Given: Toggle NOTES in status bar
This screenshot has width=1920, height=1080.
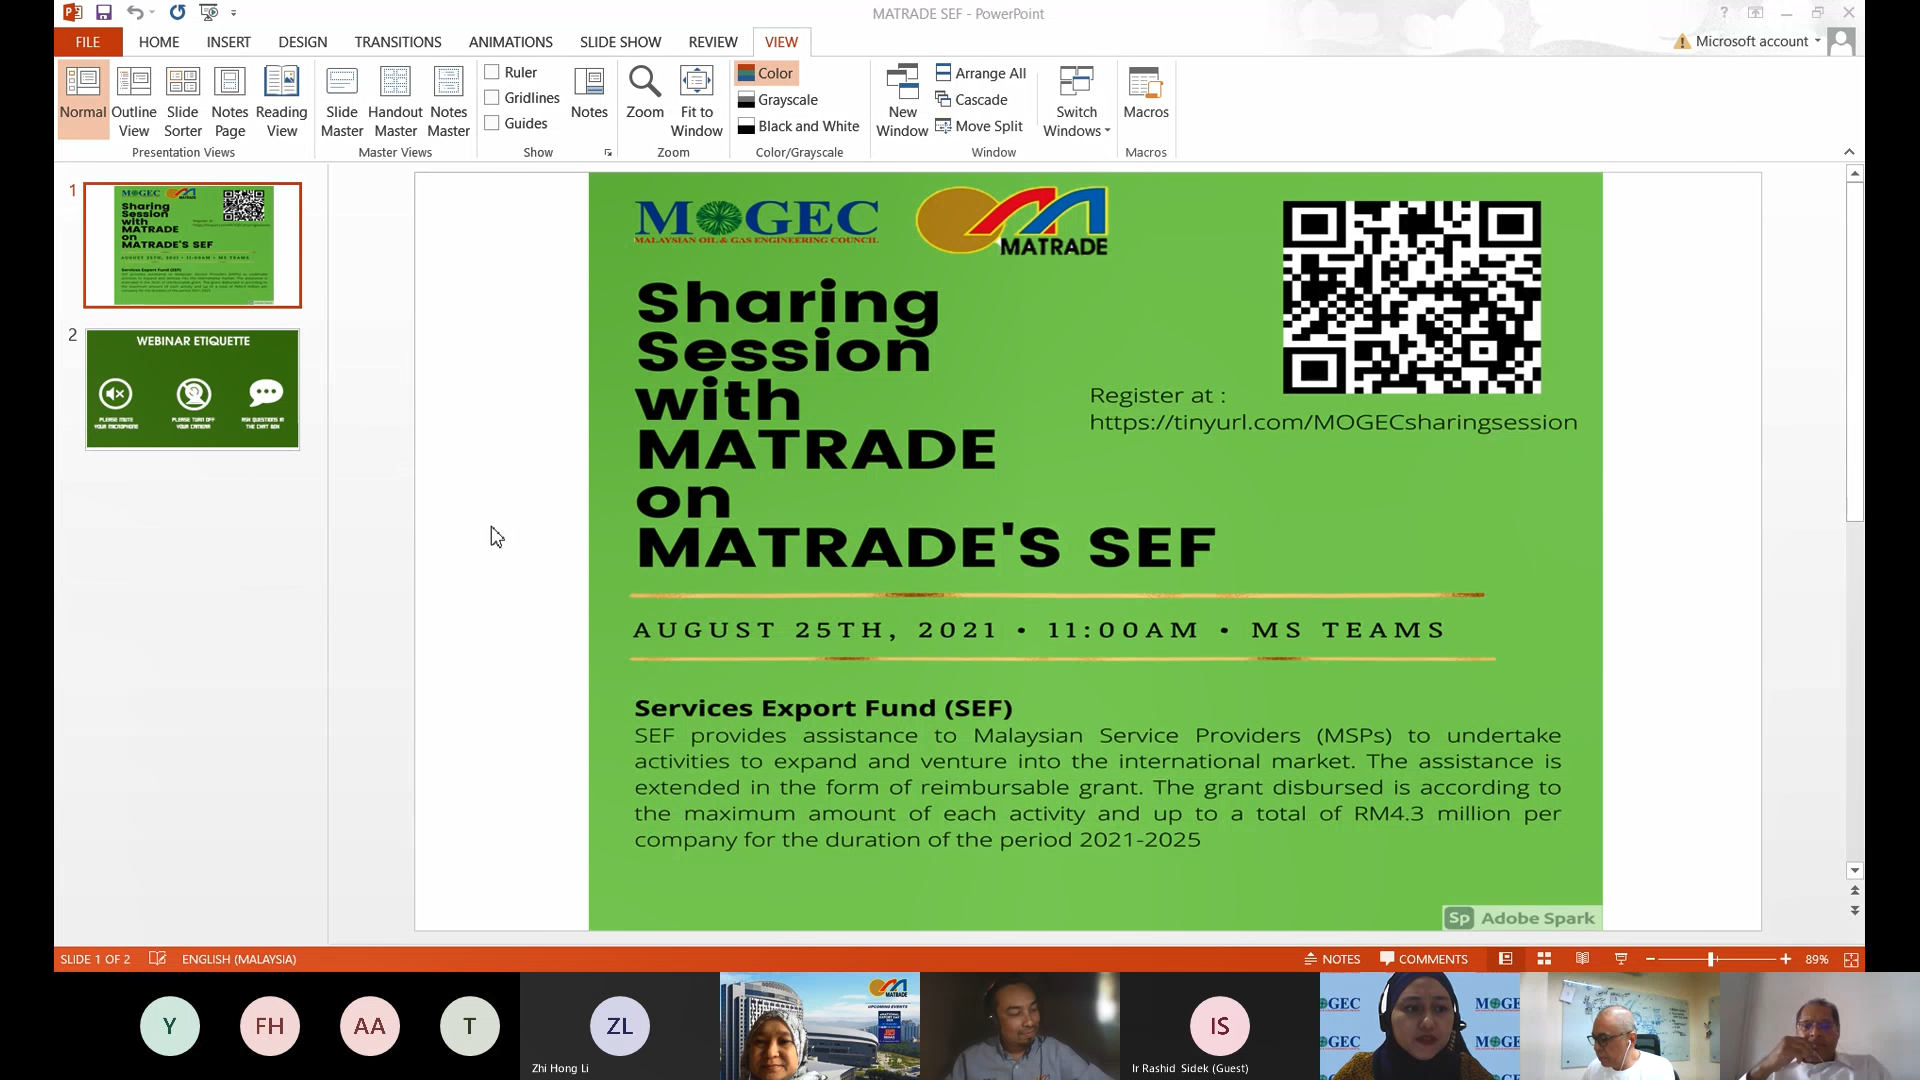Looking at the screenshot, I should click(x=1332, y=959).
